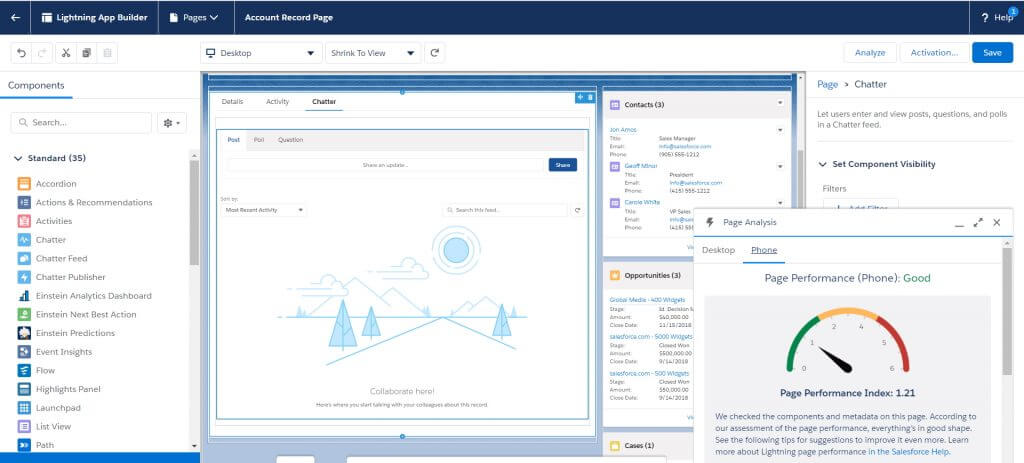Open the Jon Amos contact link

(622, 130)
